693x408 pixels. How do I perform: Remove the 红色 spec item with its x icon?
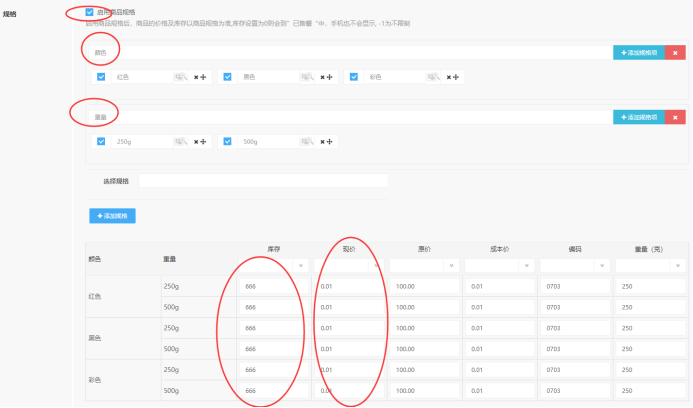click(x=195, y=77)
